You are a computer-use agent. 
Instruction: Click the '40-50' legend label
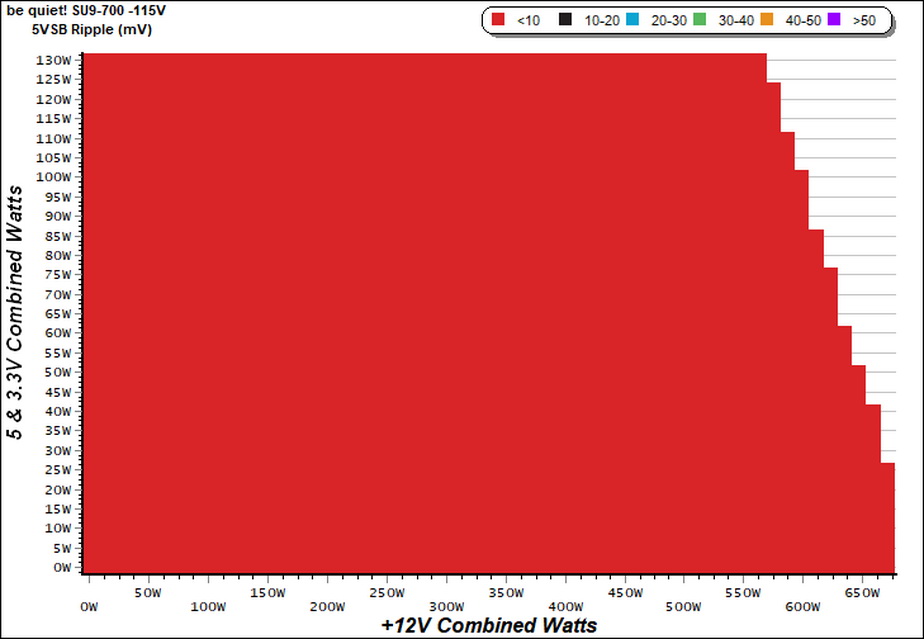(x=803, y=21)
